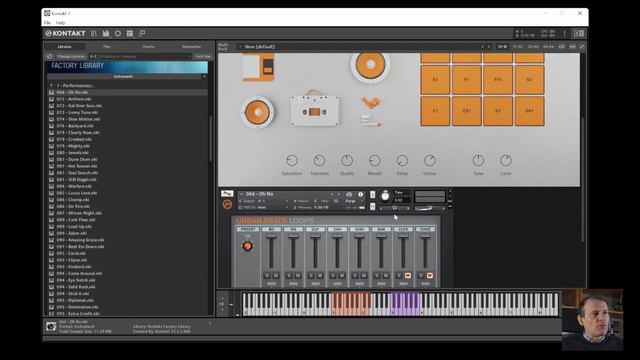Click the Quality knob
Viewport: 640px width, 360px height.
click(347, 160)
